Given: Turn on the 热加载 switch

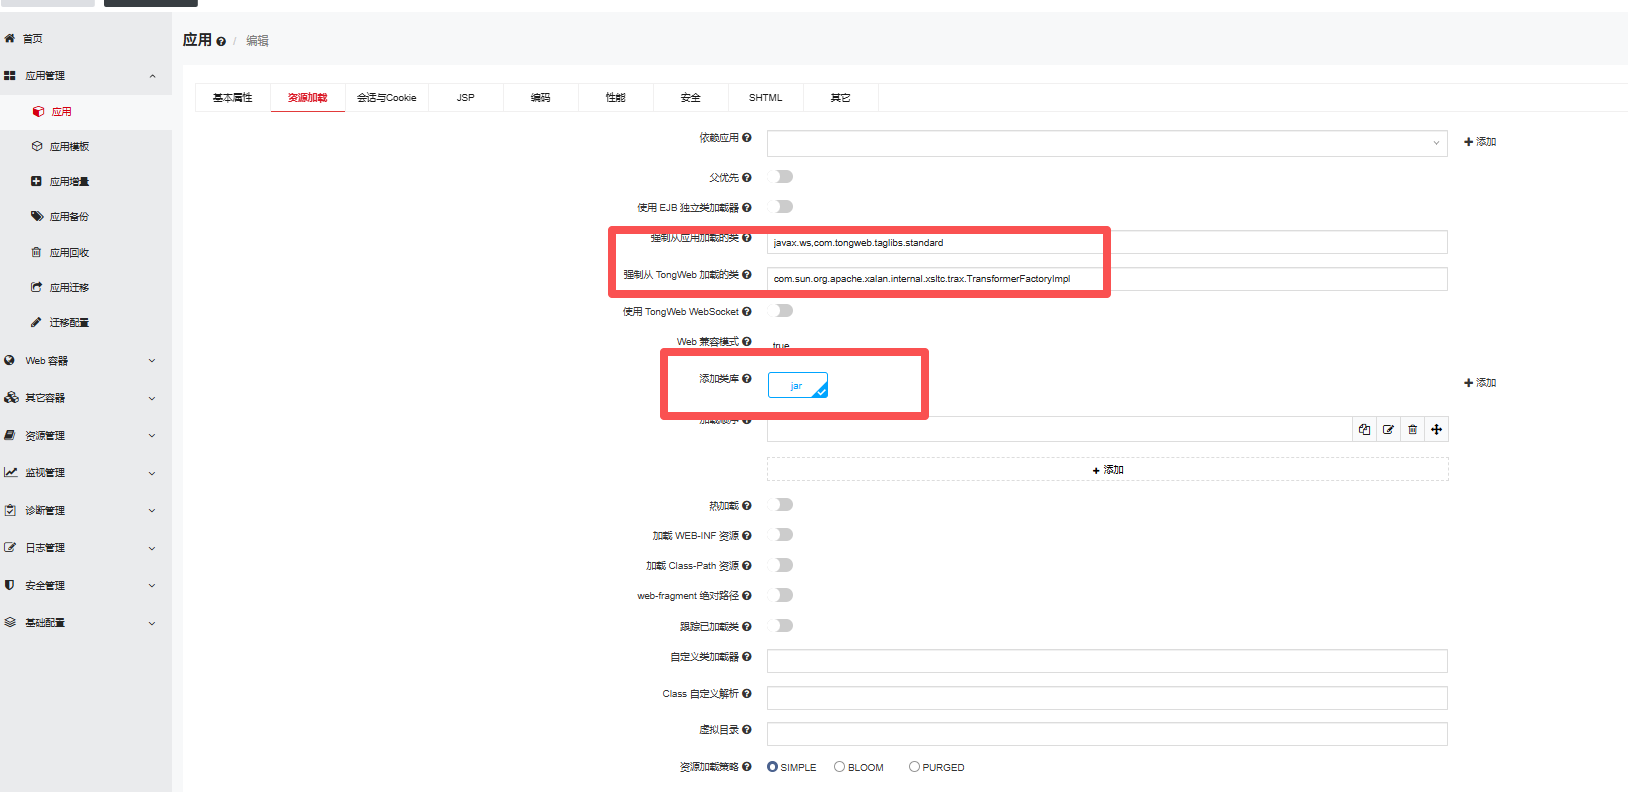Looking at the screenshot, I should point(781,505).
